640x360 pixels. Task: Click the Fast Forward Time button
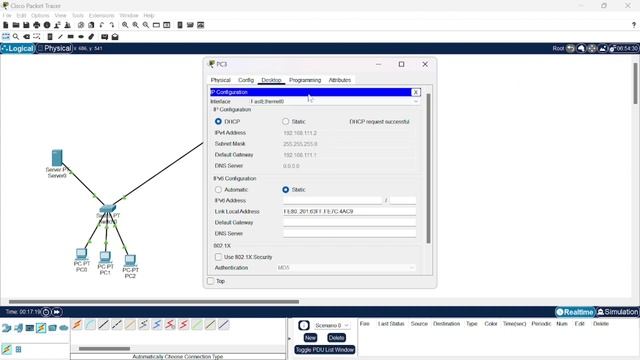[57, 312]
